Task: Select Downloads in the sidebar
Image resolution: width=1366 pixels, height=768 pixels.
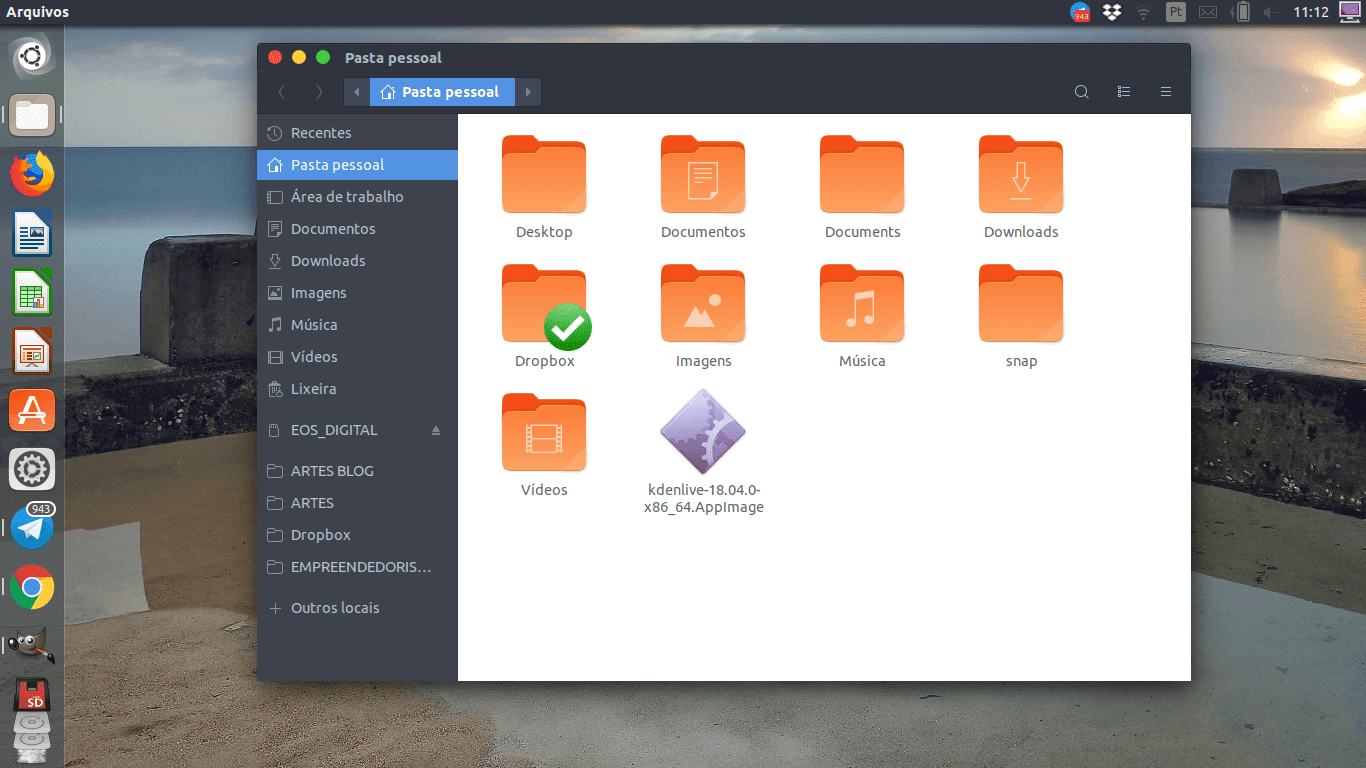Action: point(330,260)
